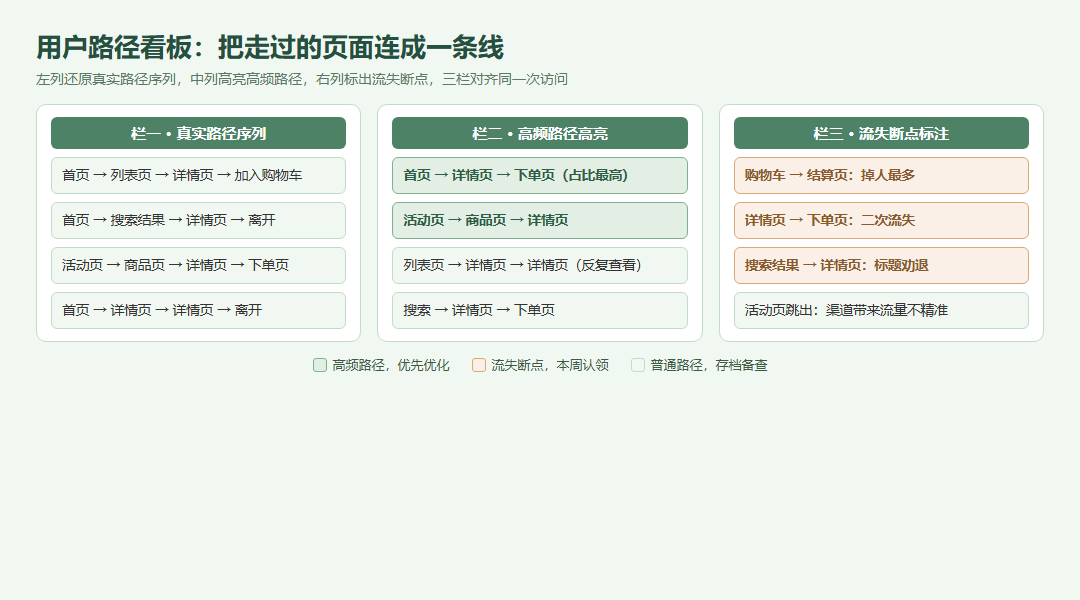Click the legend label 高频路径，优先优化
This screenshot has height=600, width=1080.
[391, 365]
